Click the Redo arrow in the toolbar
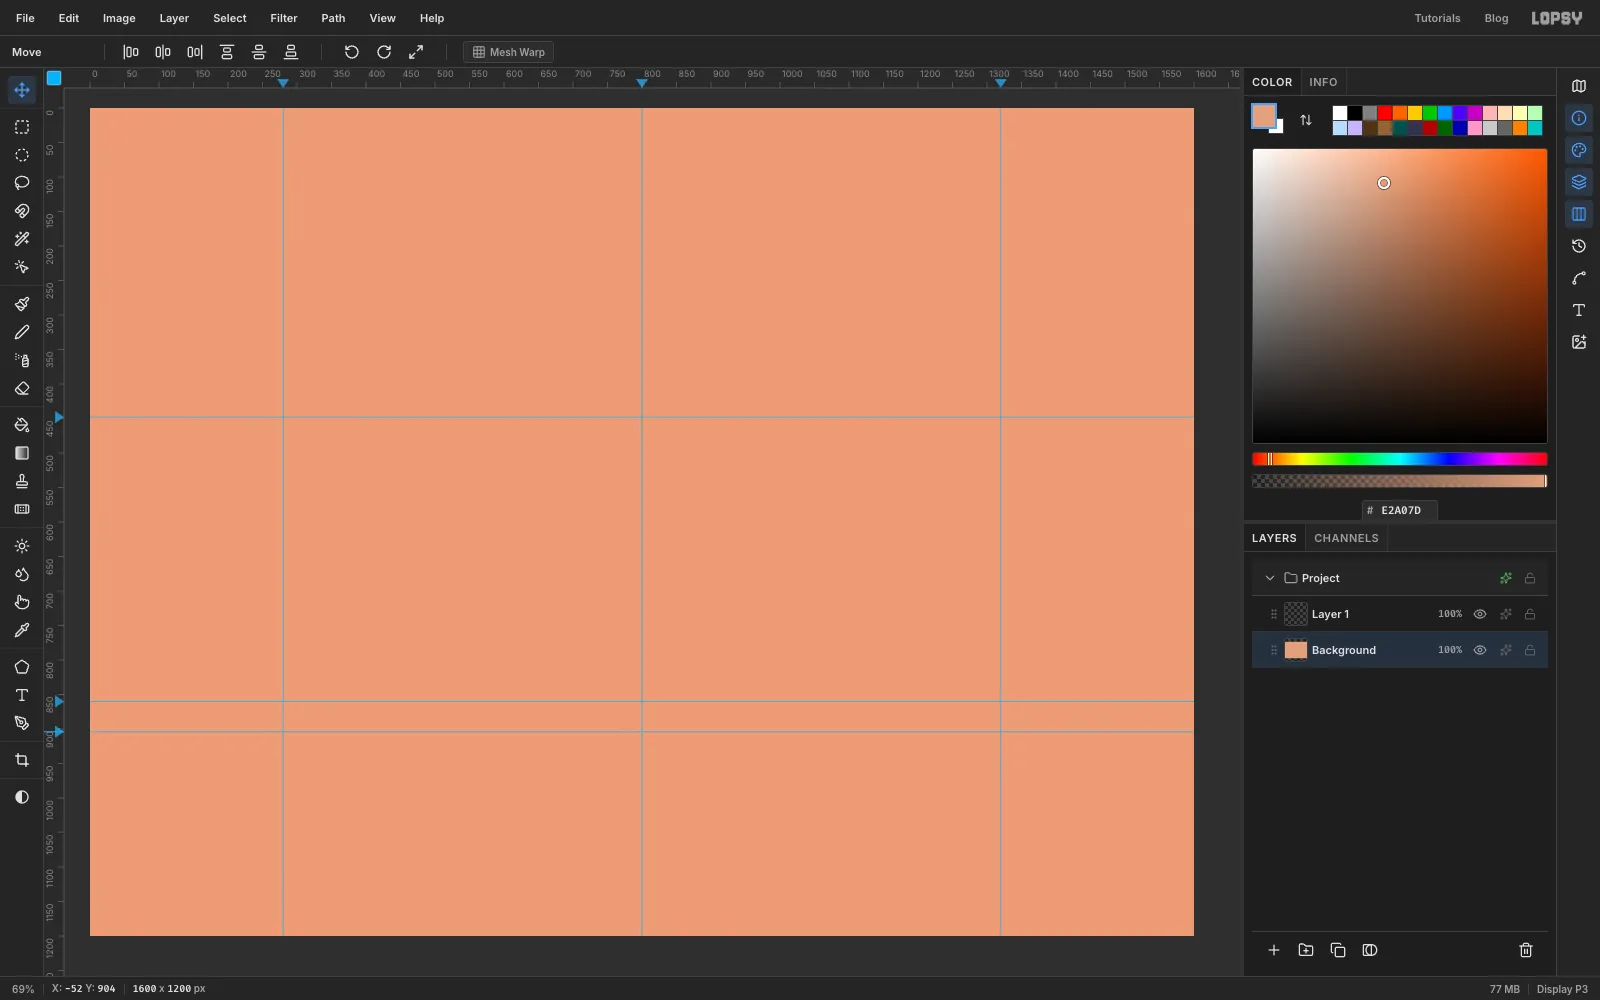This screenshot has width=1600, height=1000. coord(384,52)
